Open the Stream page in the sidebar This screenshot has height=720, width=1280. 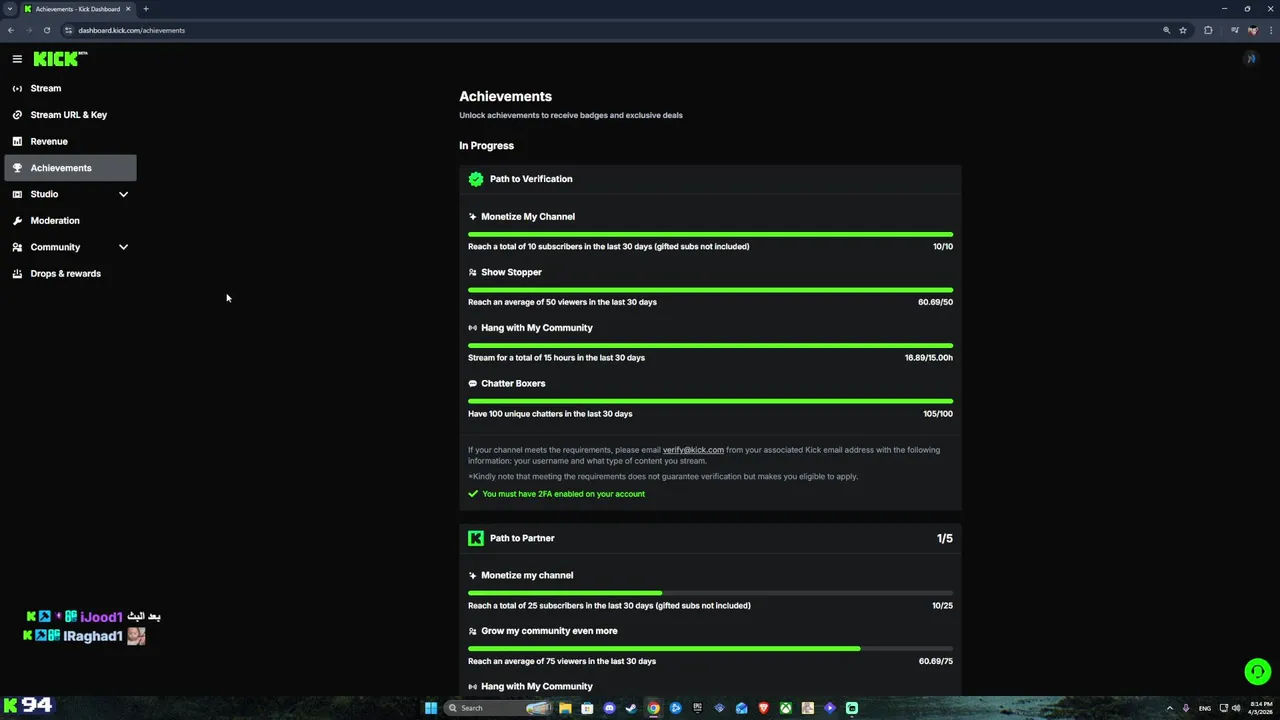(x=70, y=88)
